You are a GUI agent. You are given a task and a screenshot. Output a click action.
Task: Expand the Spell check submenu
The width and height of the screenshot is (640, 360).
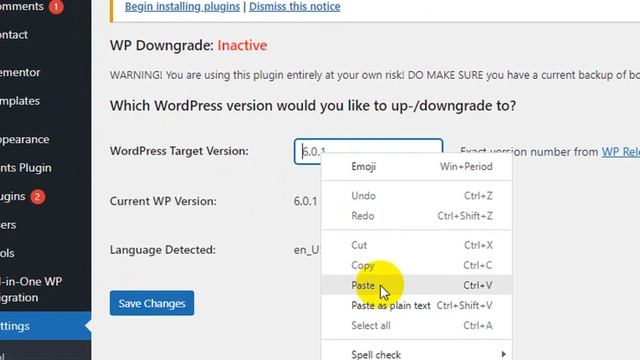pos(416,354)
